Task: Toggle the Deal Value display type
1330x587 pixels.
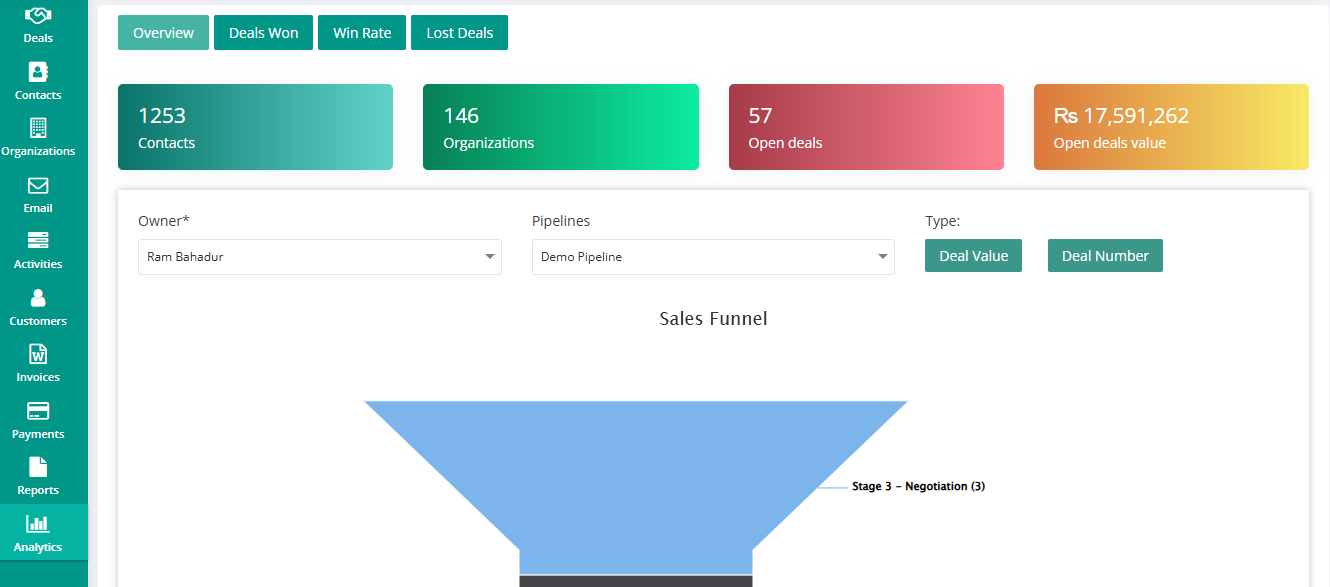Action: (x=973, y=255)
